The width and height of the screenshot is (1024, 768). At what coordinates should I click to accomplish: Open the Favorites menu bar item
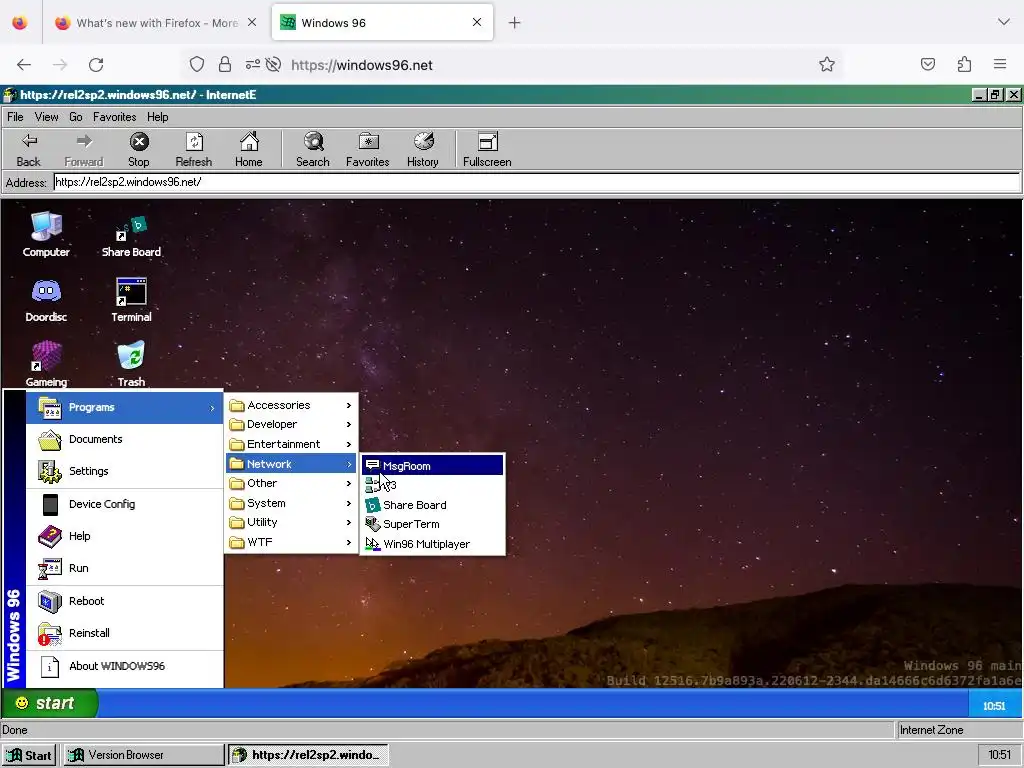(x=114, y=117)
